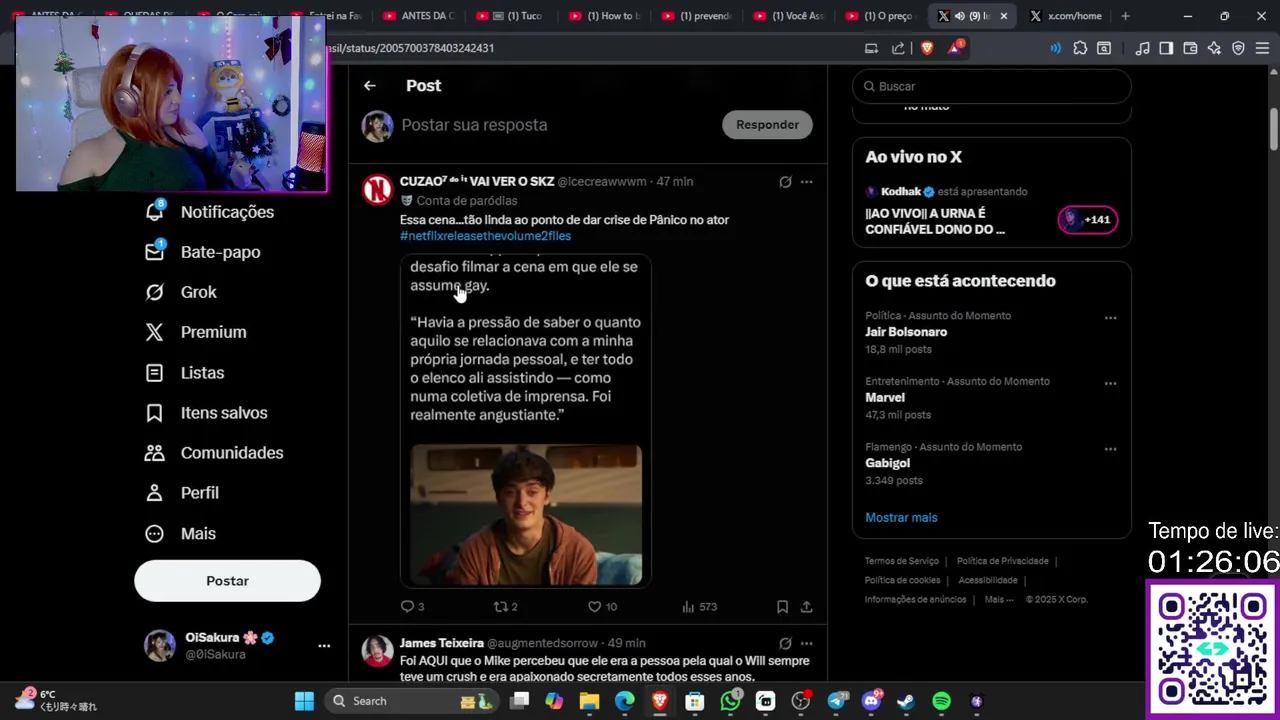Open Política de Privacidade link

pyautogui.click(x=1002, y=561)
